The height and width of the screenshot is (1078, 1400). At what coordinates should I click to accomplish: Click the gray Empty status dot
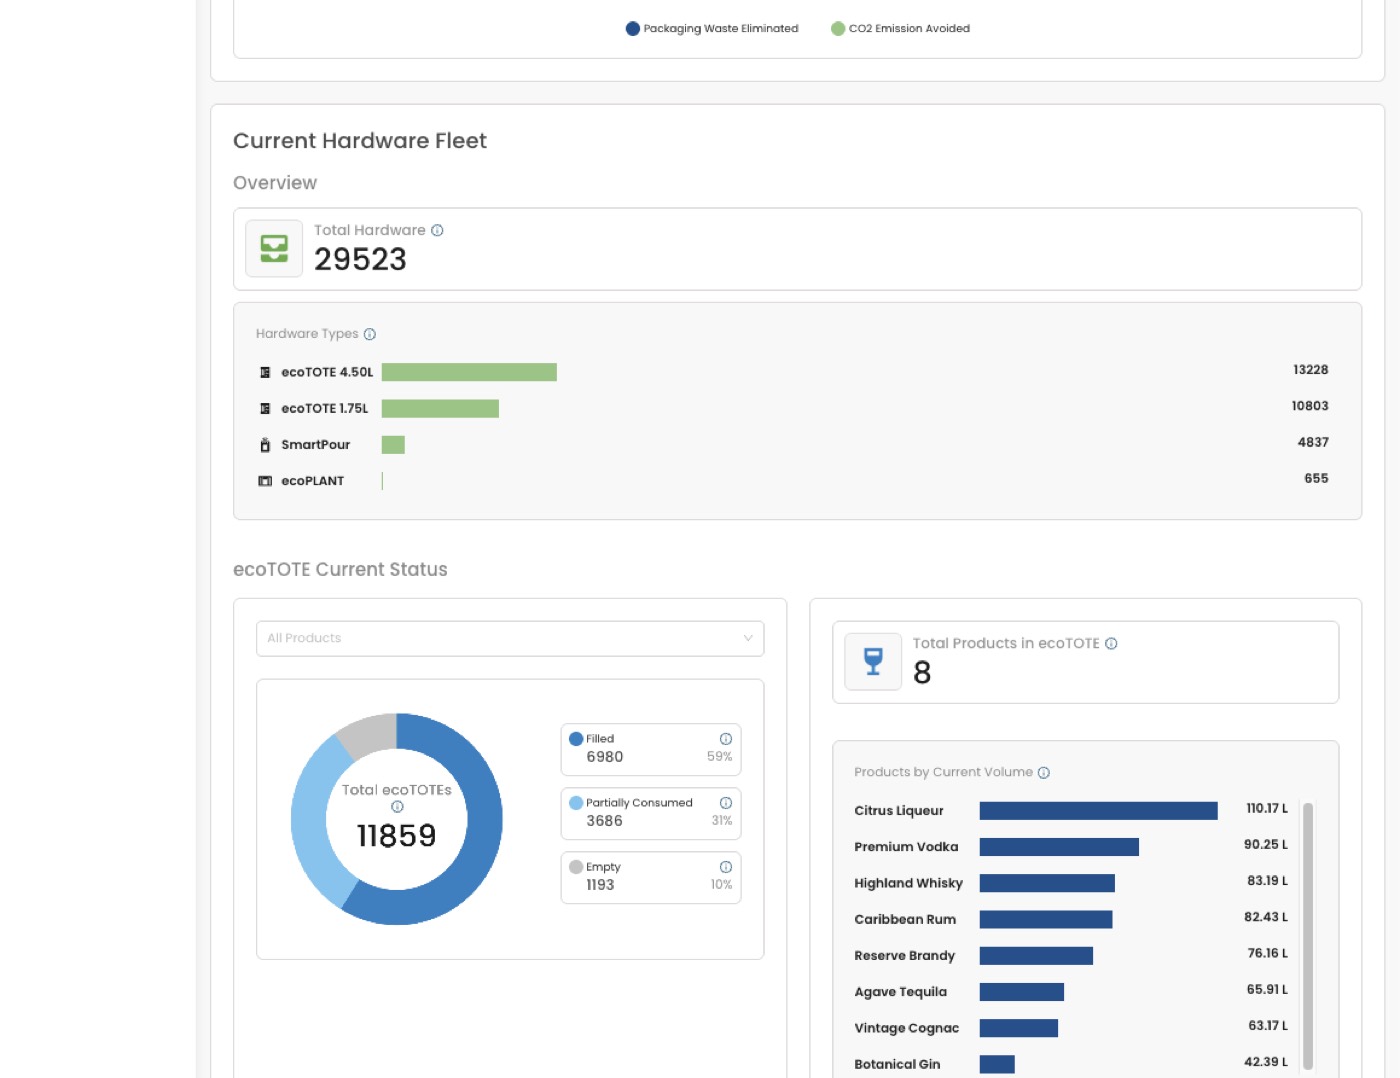(576, 867)
